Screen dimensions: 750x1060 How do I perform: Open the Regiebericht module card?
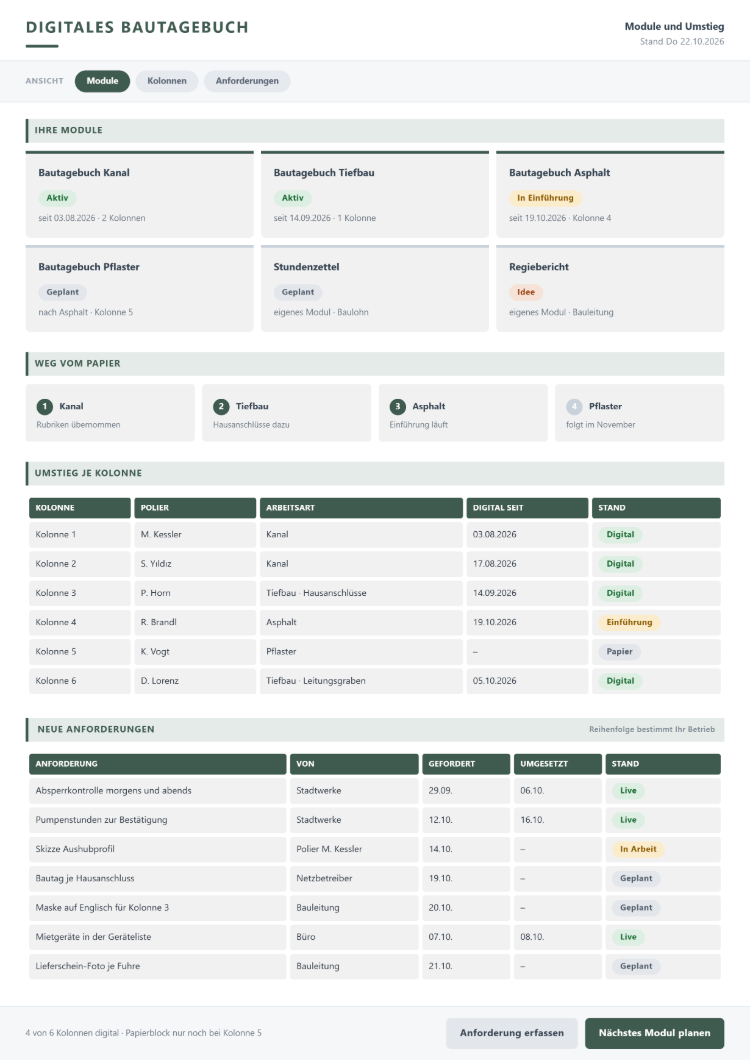coord(610,289)
